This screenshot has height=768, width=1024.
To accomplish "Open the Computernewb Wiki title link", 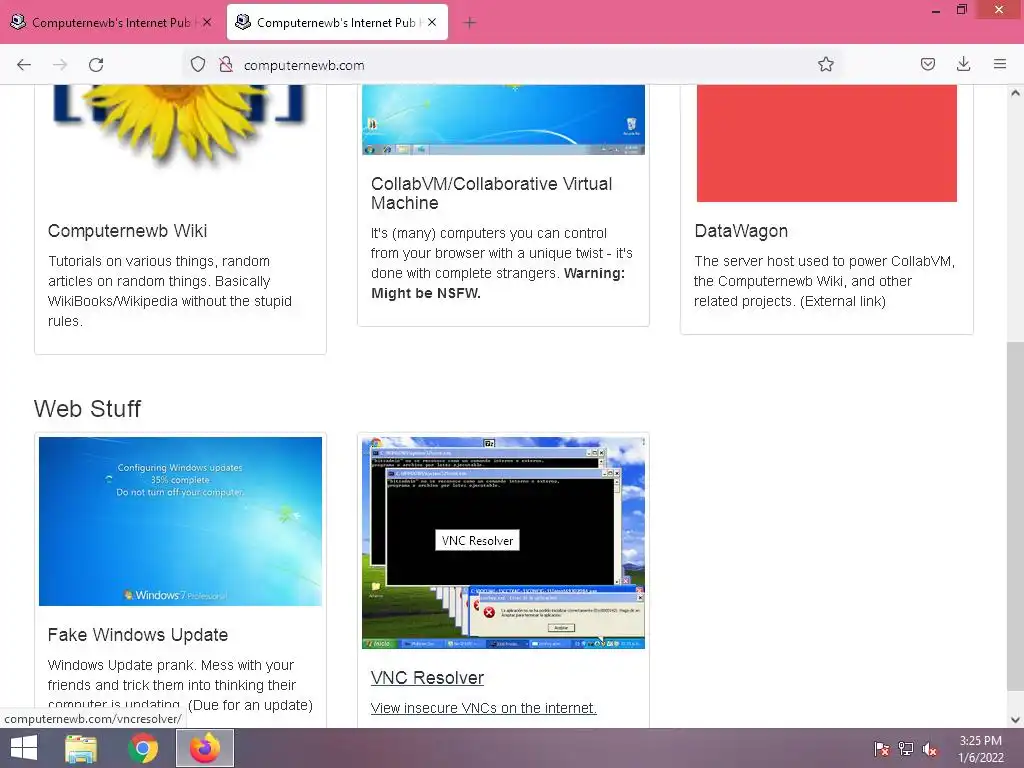I will tap(127, 231).
